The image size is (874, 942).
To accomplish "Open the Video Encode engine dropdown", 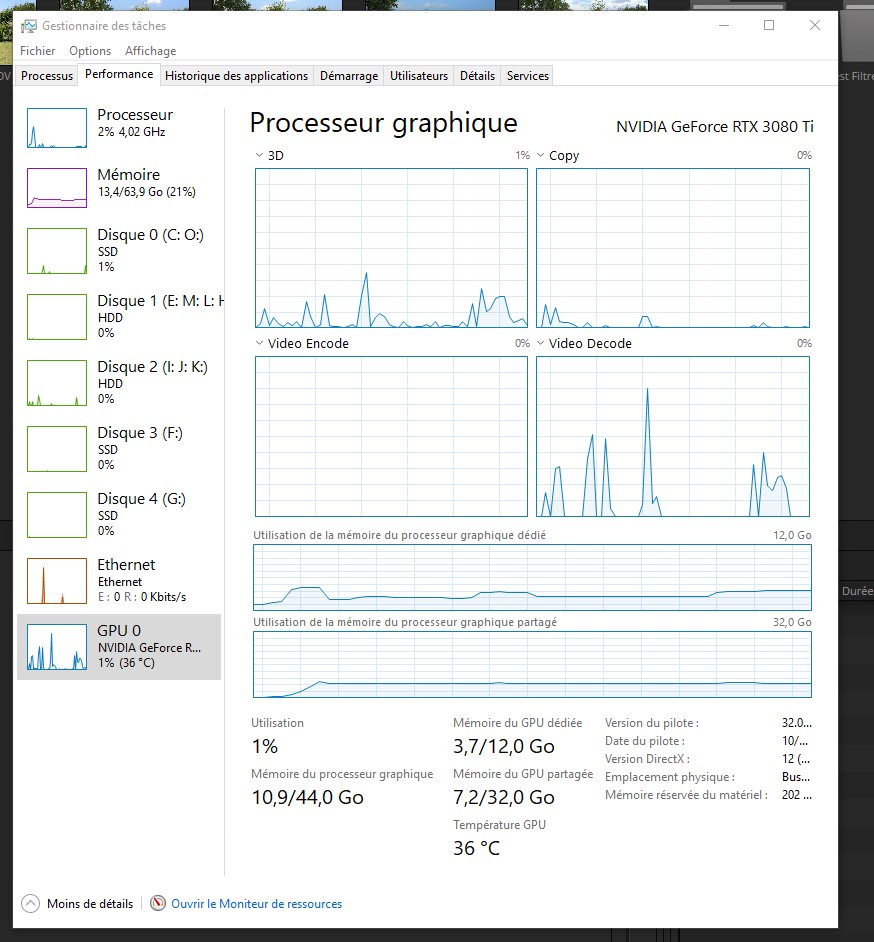I will 259,343.
